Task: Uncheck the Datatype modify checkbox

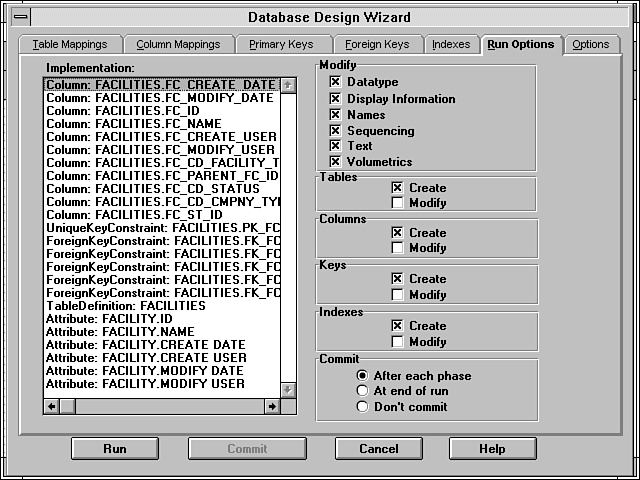Action: pos(336,83)
